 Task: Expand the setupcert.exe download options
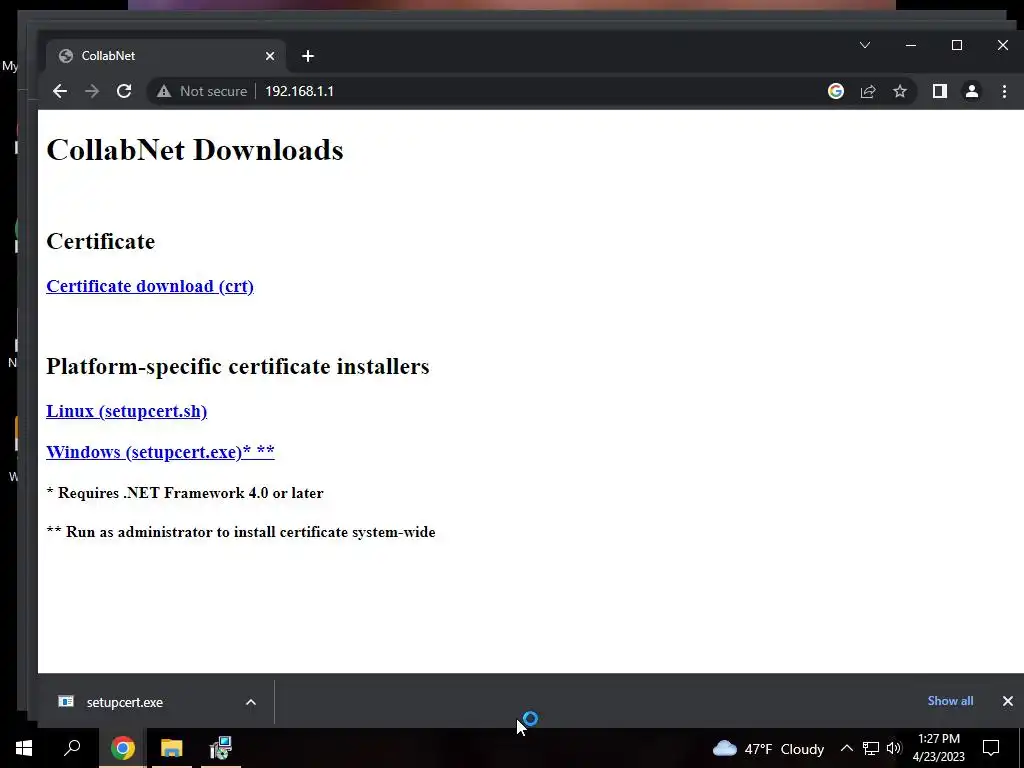pos(251,702)
